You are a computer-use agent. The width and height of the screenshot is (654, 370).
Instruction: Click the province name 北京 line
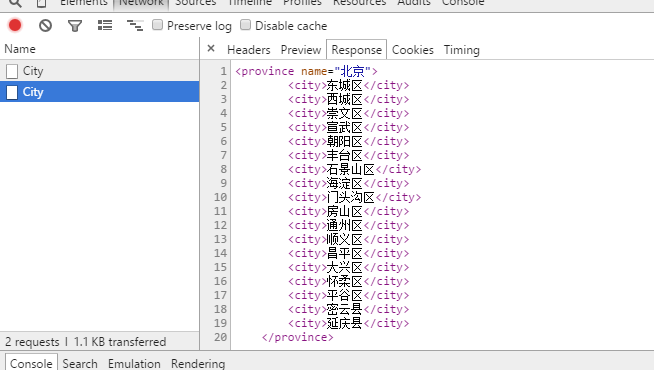pyautogui.click(x=306, y=71)
